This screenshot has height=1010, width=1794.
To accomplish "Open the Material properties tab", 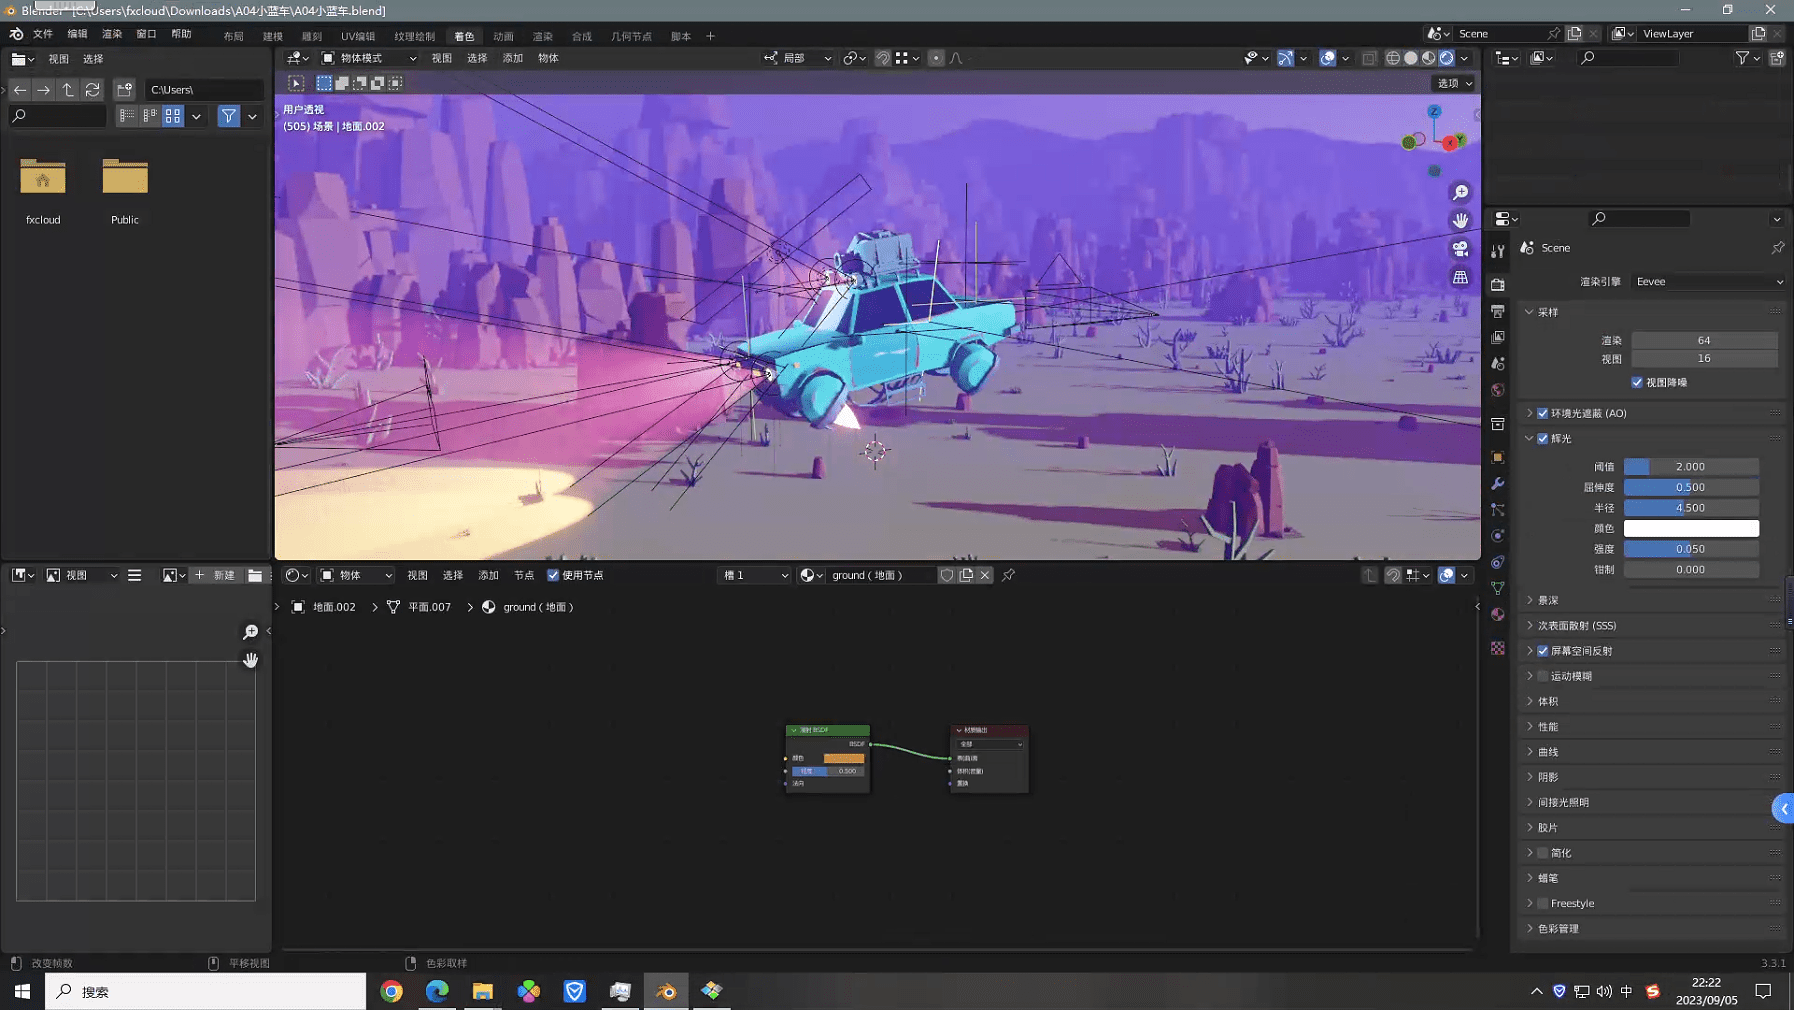I will point(1497,614).
